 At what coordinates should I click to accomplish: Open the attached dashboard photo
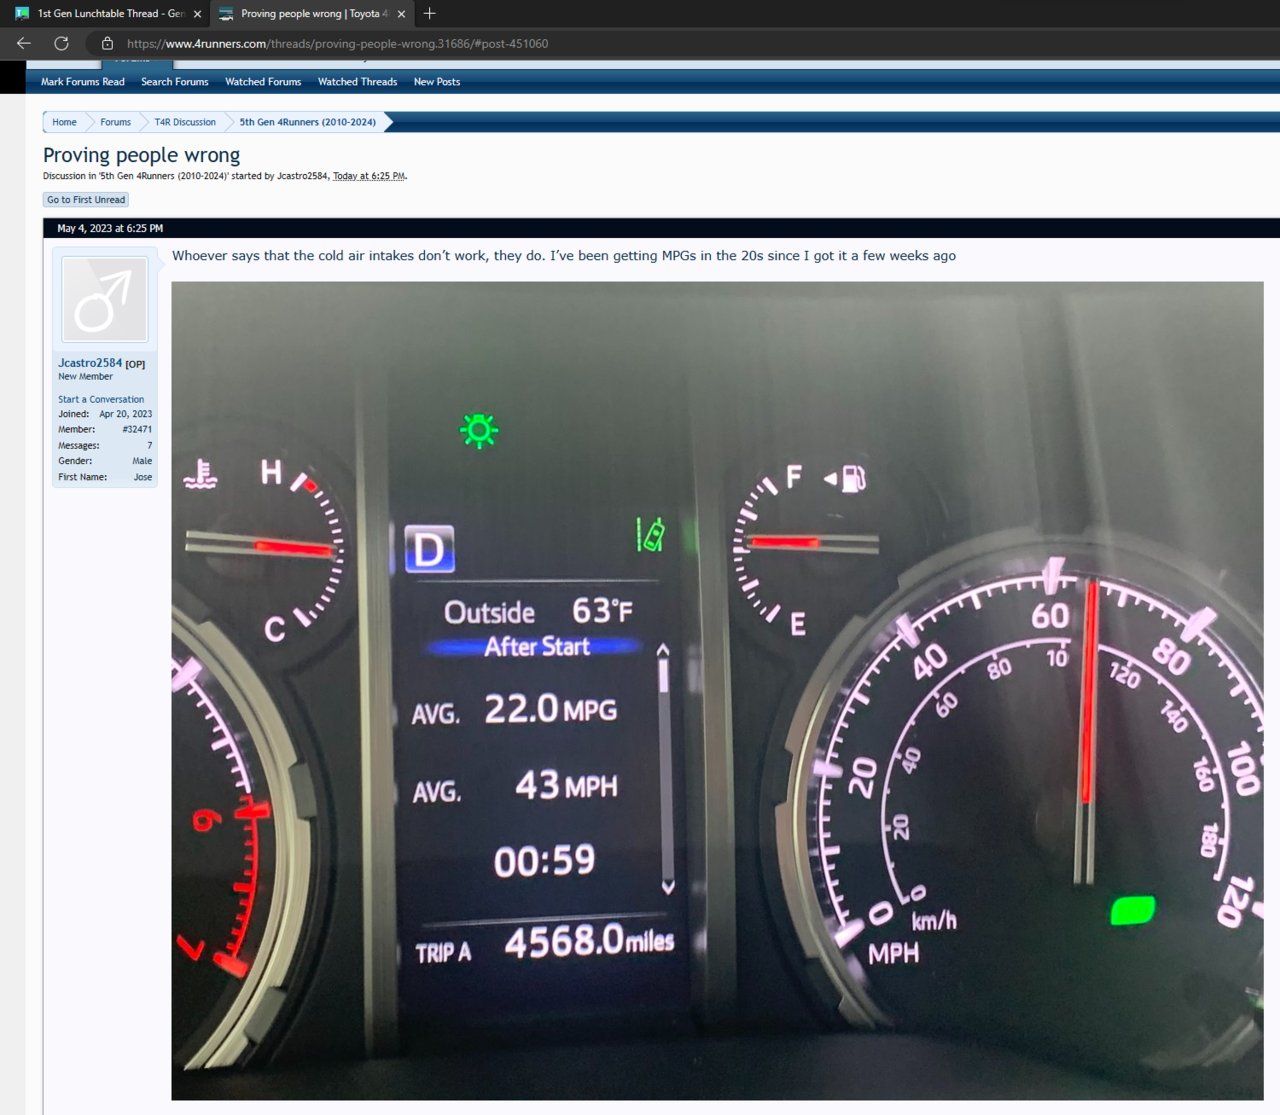point(717,690)
